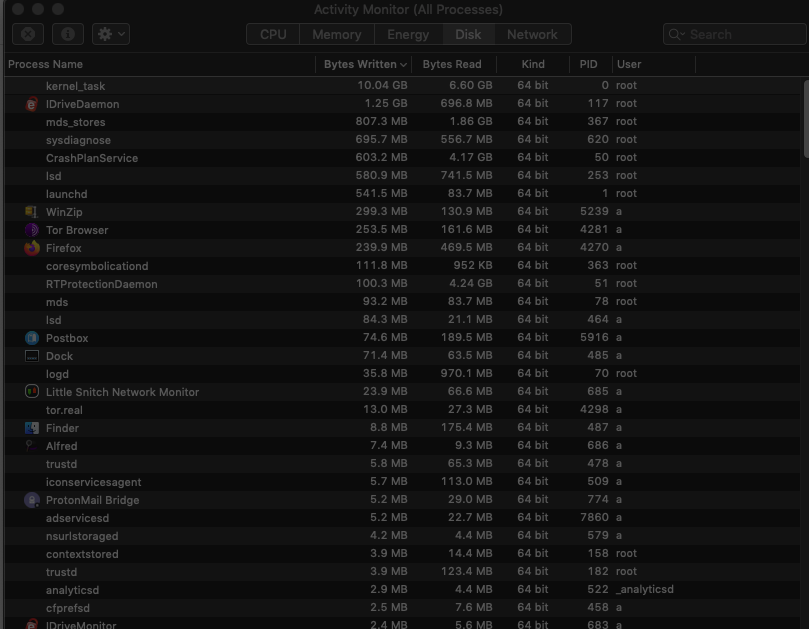The height and width of the screenshot is (629, 809).
Task: Click the Finder process icon
Action: click(31, 428)
